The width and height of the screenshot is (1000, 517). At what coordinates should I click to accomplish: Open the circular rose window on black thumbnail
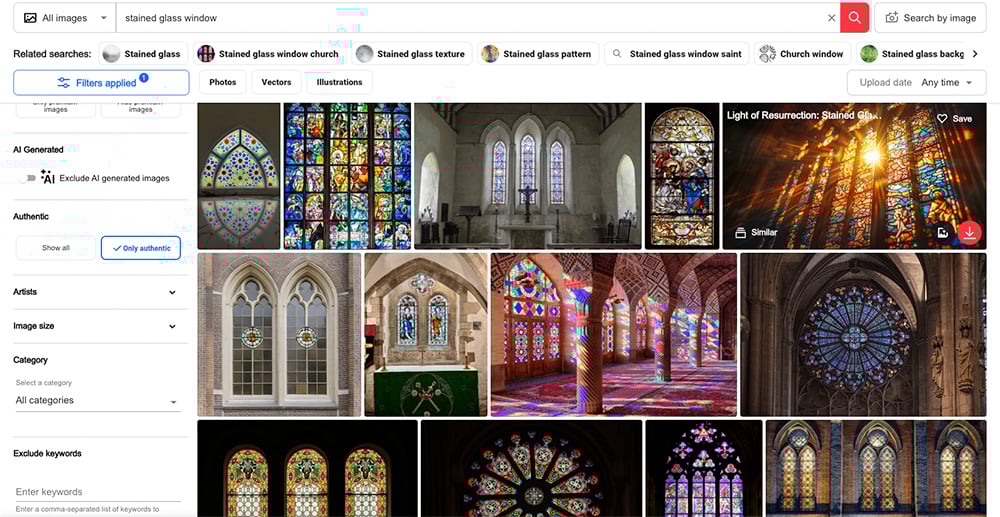tap(531, 468)
